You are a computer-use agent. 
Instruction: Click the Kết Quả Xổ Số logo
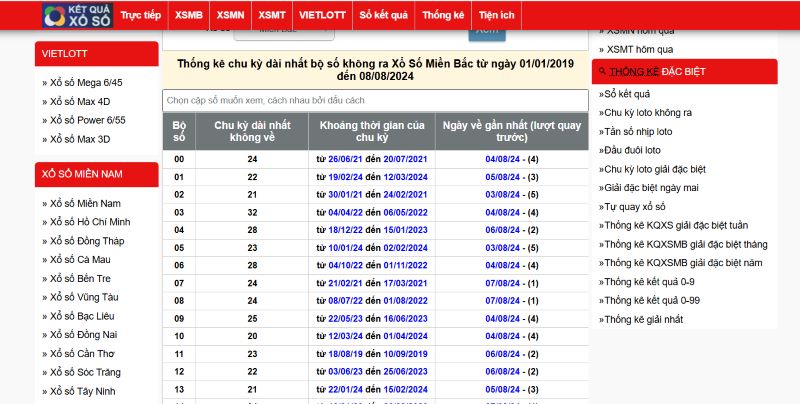point(77,16)
